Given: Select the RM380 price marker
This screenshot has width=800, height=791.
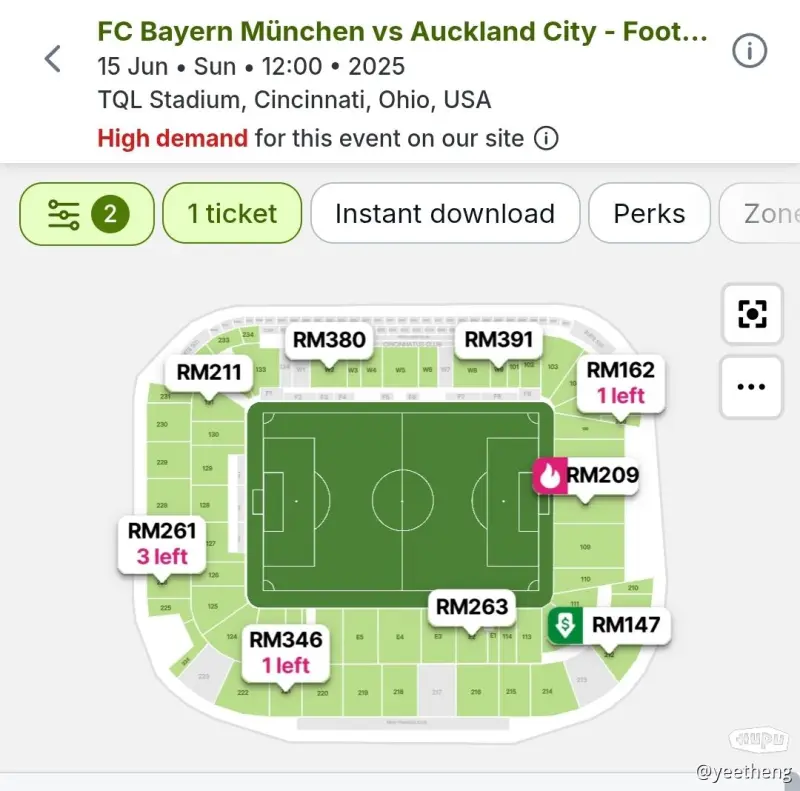Looking at the screenshot, I should (x=329, y=340).
